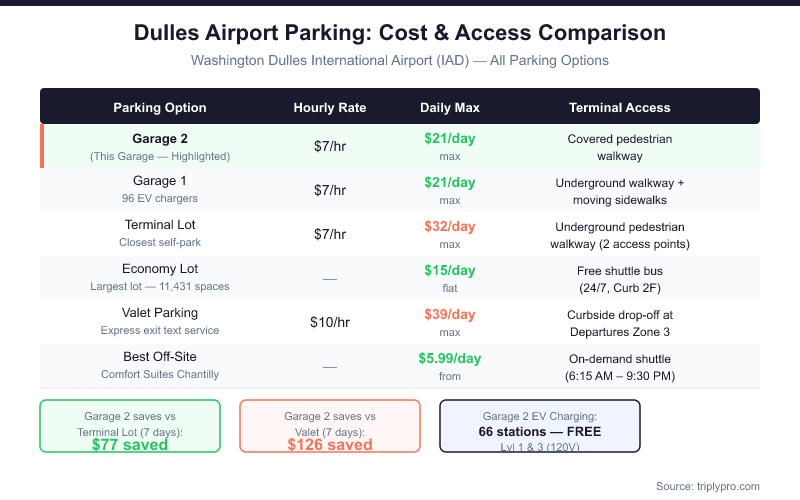Image resolution: width=800 pixels, height=500 pixels.
Task: Select the Garage 1 parking option
Action: pyautogui.click(x=160, y=181)
